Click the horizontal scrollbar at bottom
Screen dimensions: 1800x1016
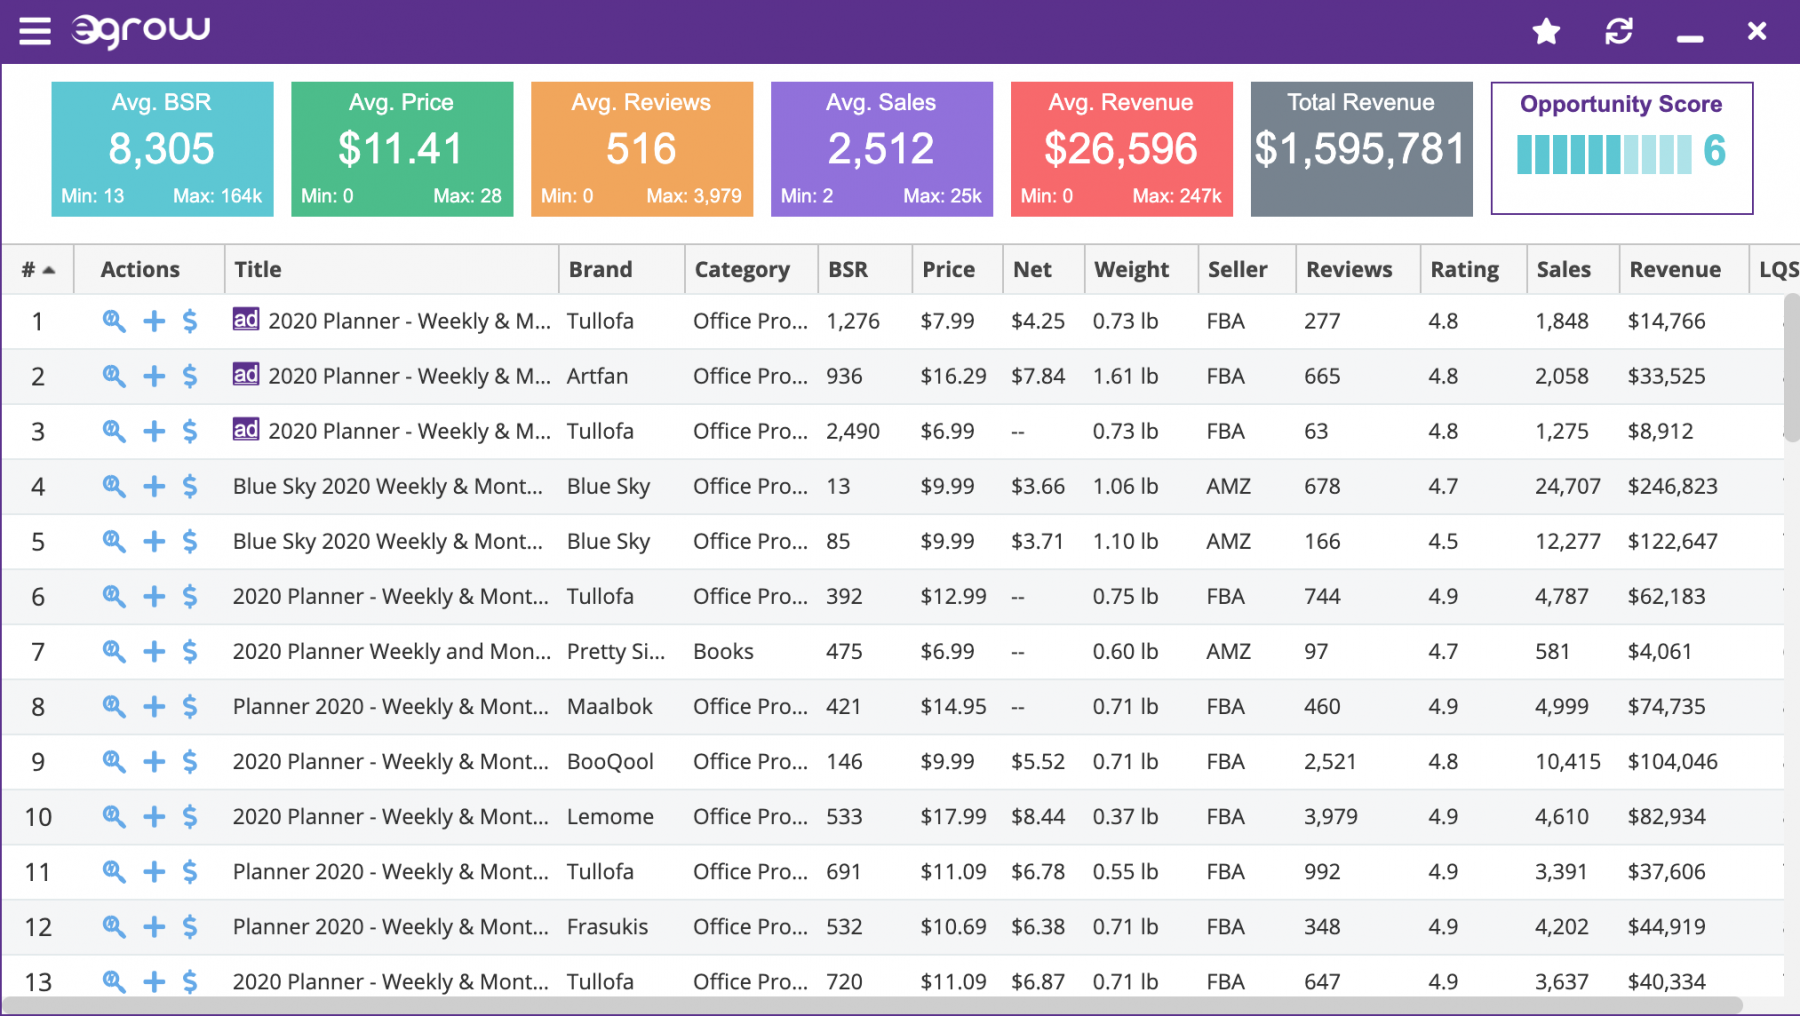[x=872, y=1004]
